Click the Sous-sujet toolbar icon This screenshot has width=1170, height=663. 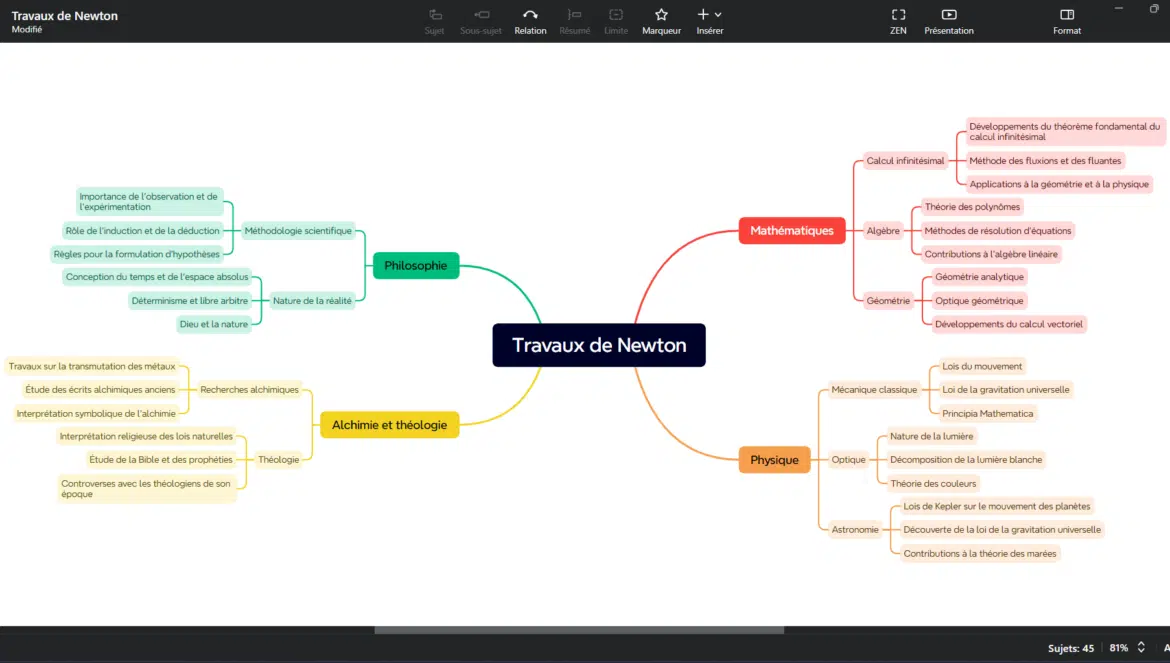[x=482, y=15]
